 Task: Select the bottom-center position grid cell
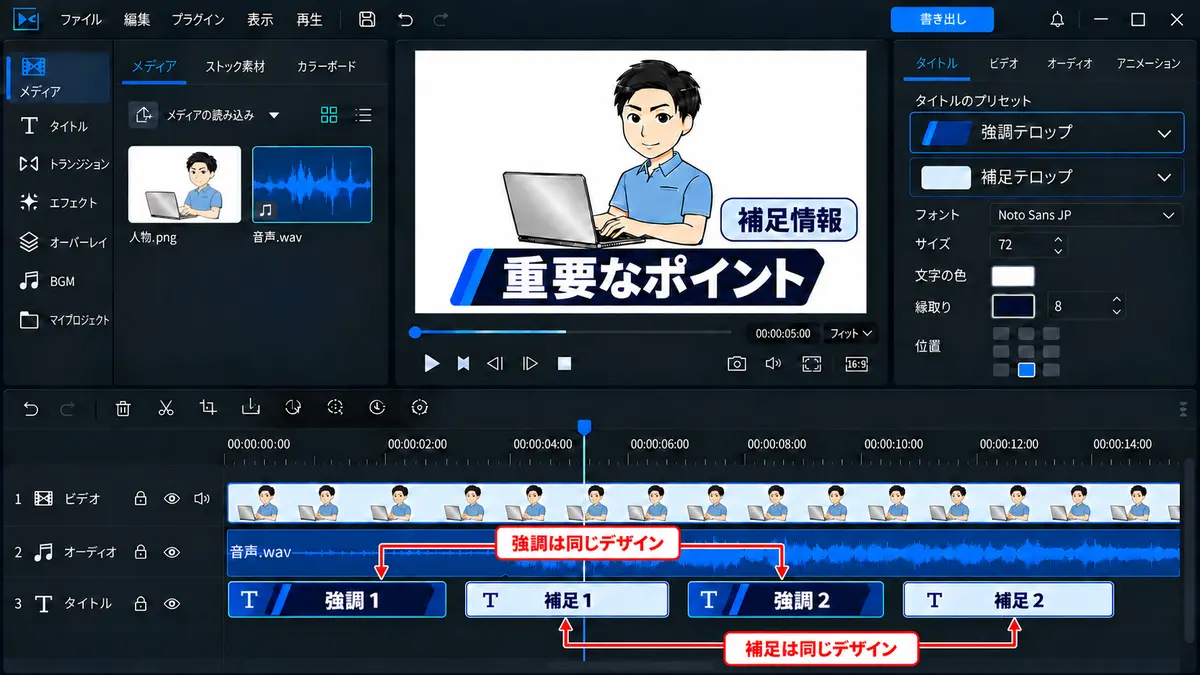1026,370
